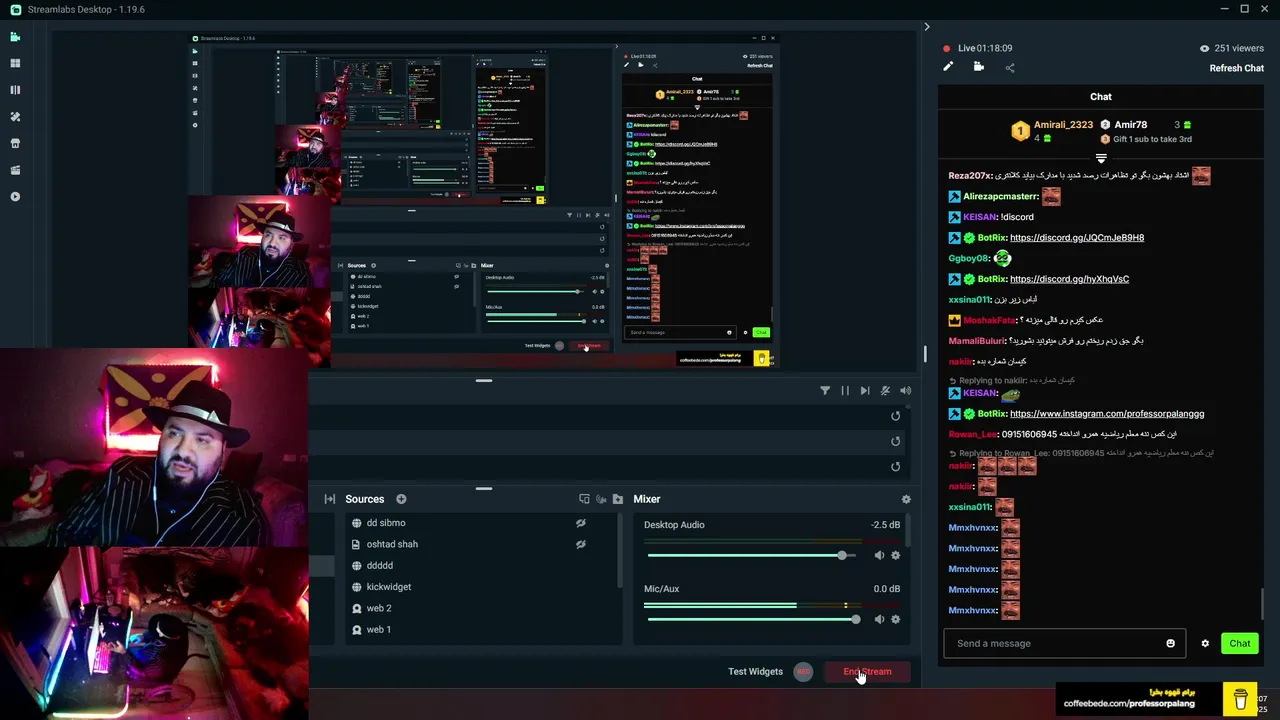Image resolution: width=1280 pixels, height=720 pixels.
Task: Open Desktop Audio settings gear
Action: (x=895, y=555)
